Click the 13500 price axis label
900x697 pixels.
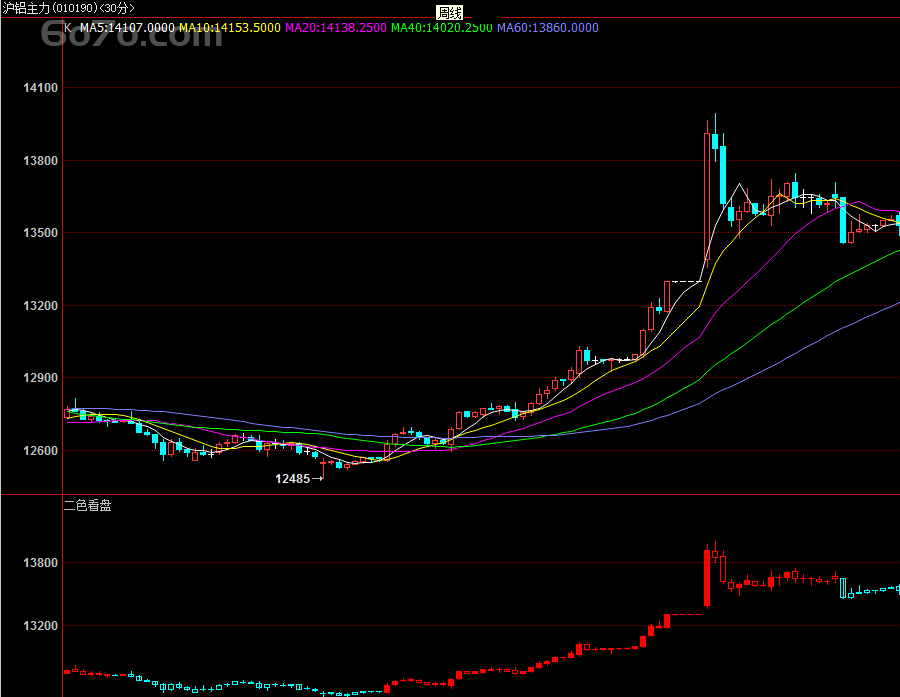[40, 233]
